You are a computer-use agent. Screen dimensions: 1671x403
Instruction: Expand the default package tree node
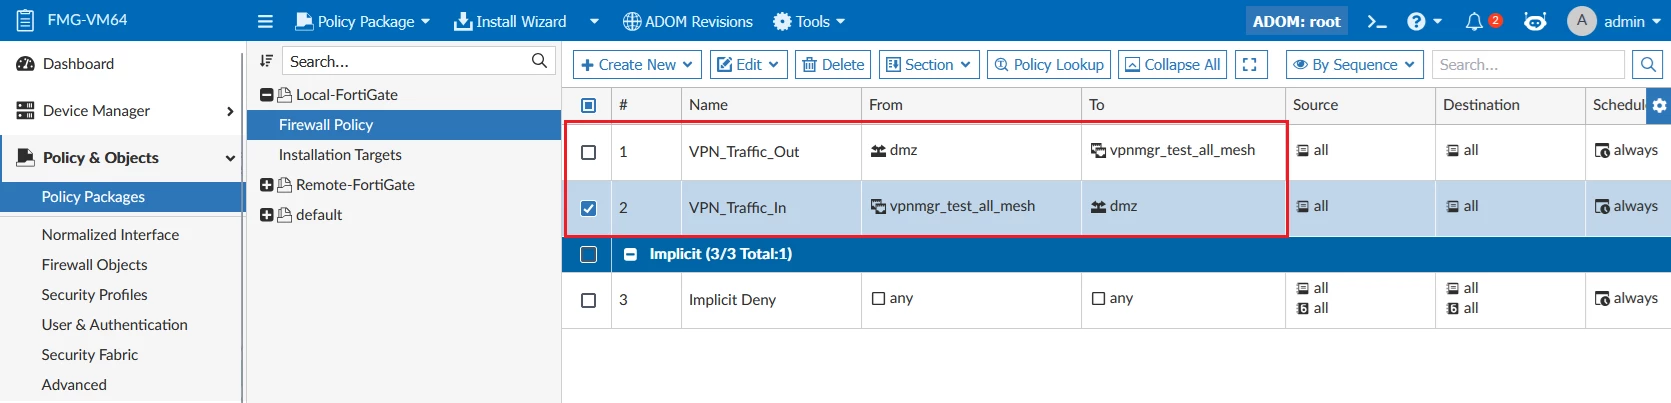pyautogui.click(x=267, y=215)
